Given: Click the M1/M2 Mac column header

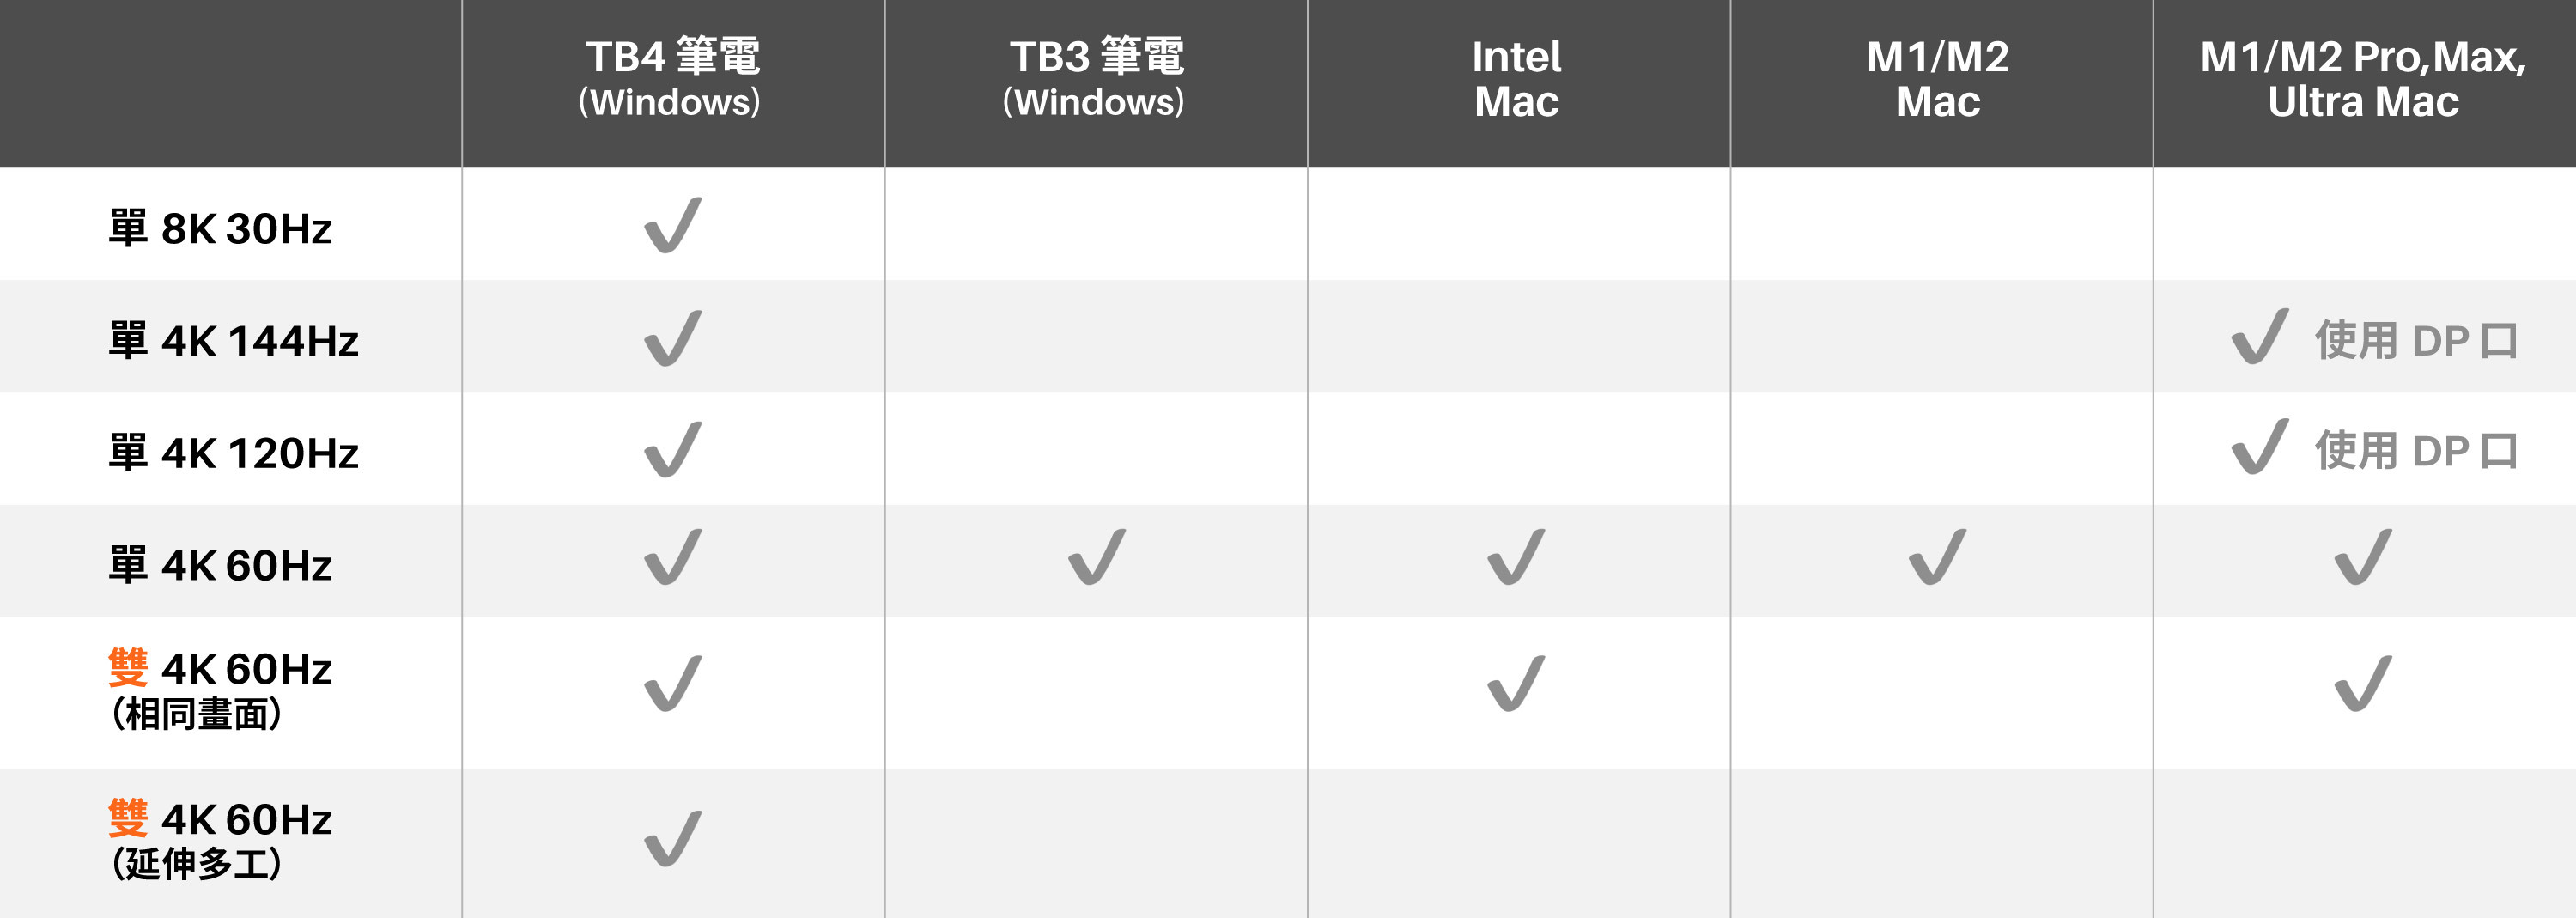Looking at the screenshot, I should tap(1937, 78).
